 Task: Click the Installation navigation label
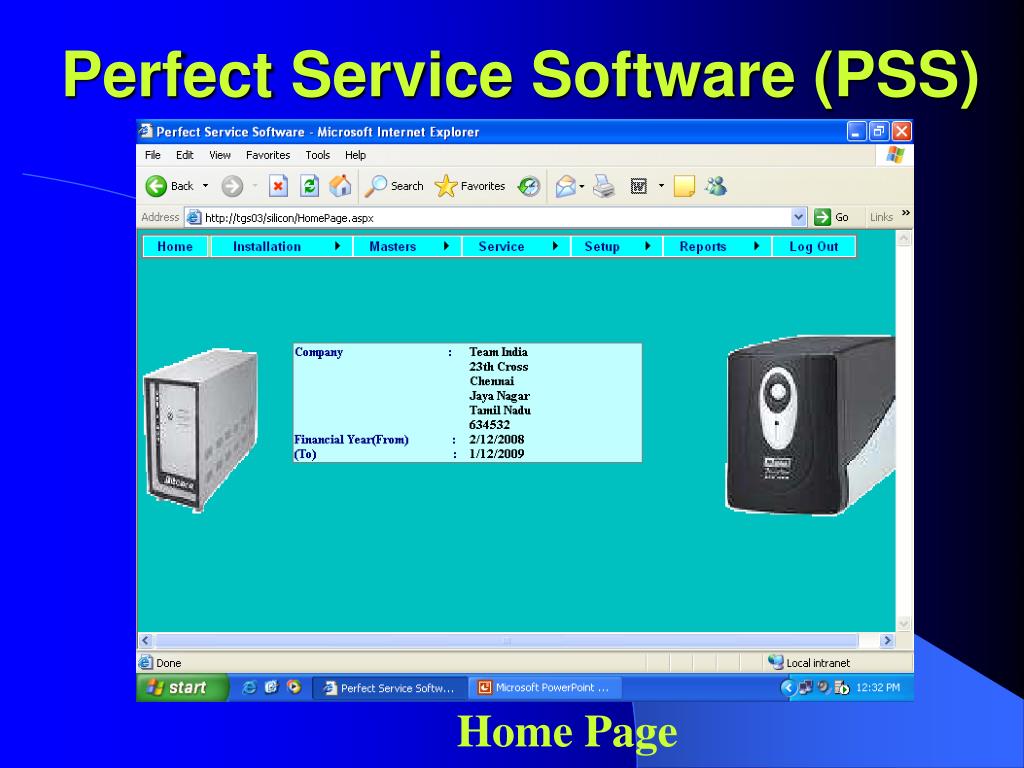click(x=267, y=246)
